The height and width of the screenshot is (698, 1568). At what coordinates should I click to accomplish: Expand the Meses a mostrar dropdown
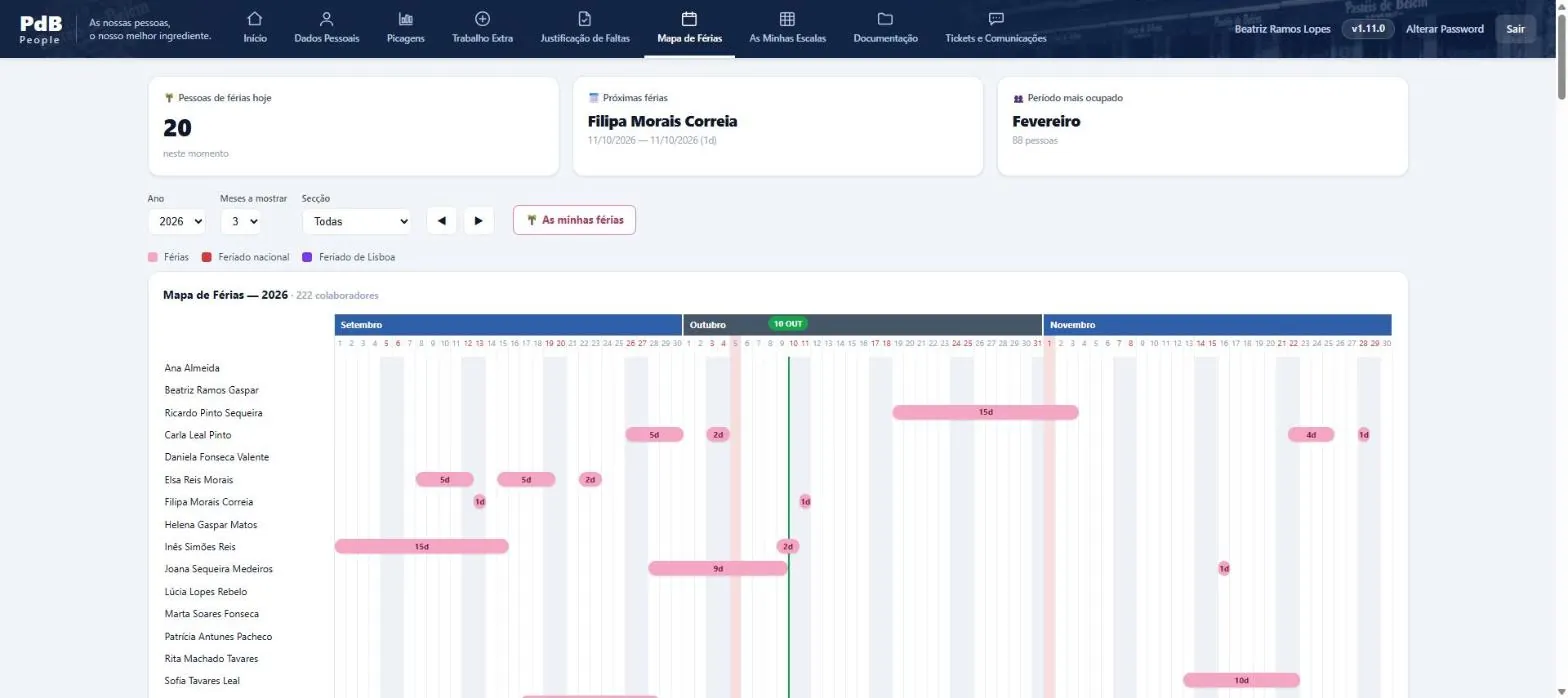pos(241,221)
